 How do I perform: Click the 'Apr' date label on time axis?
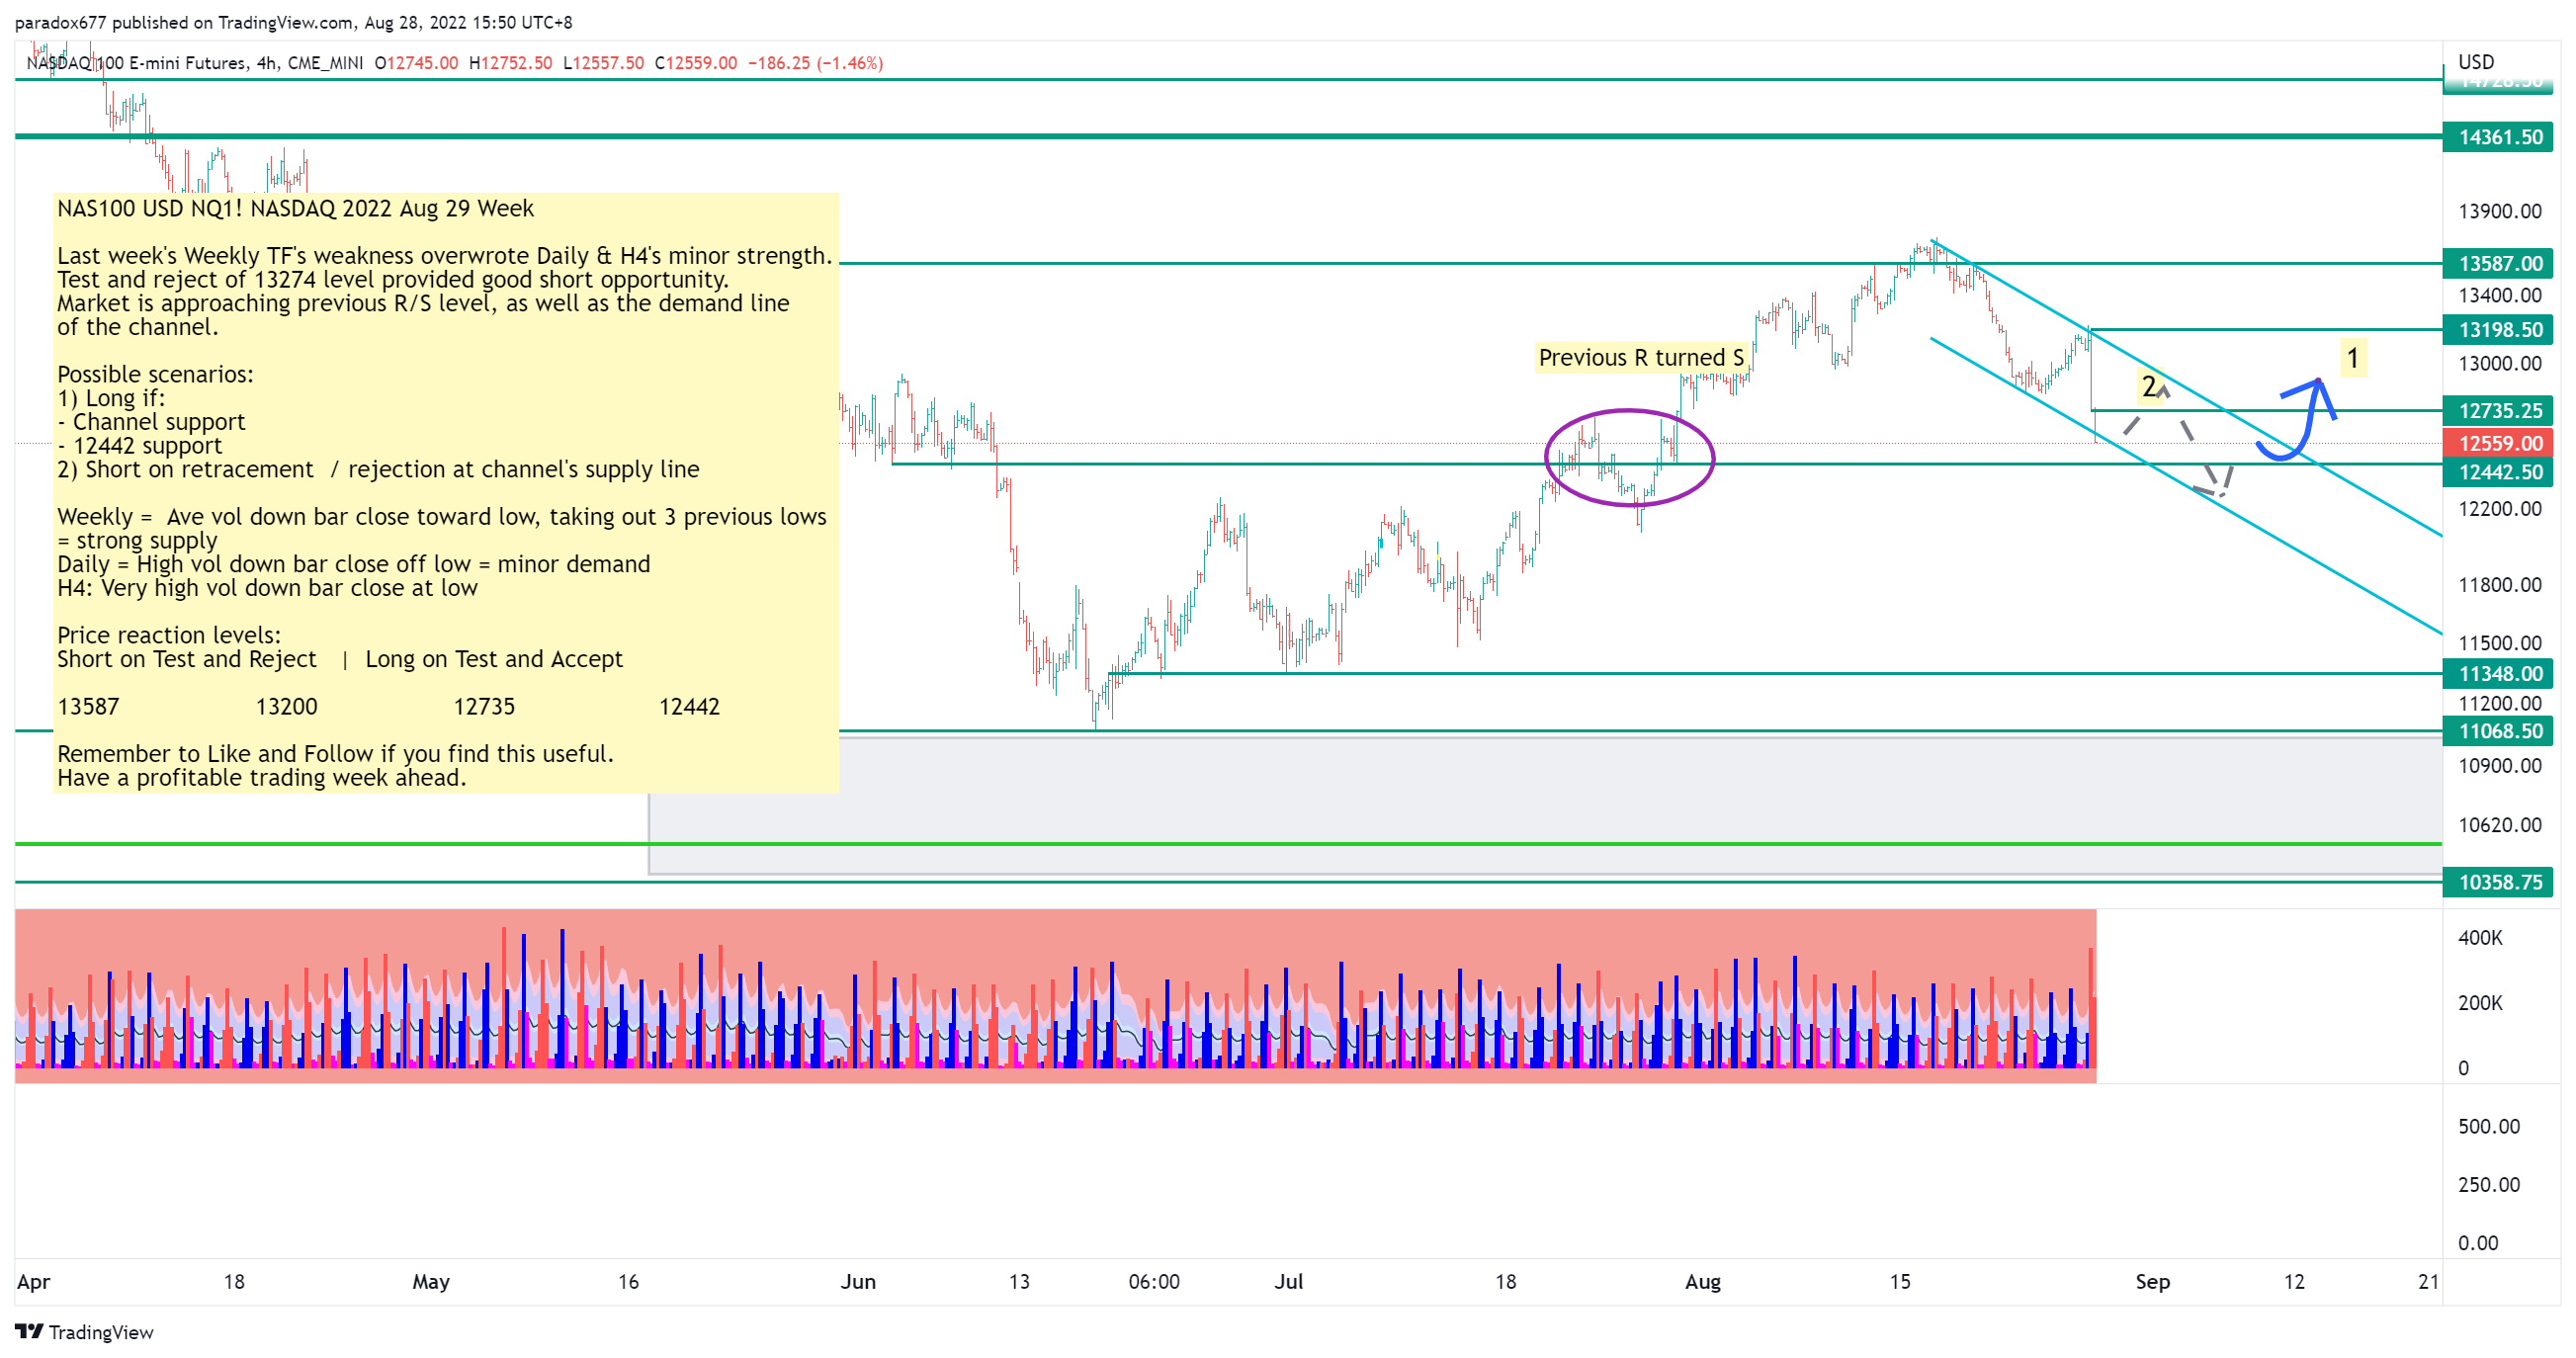(33, 1281)
